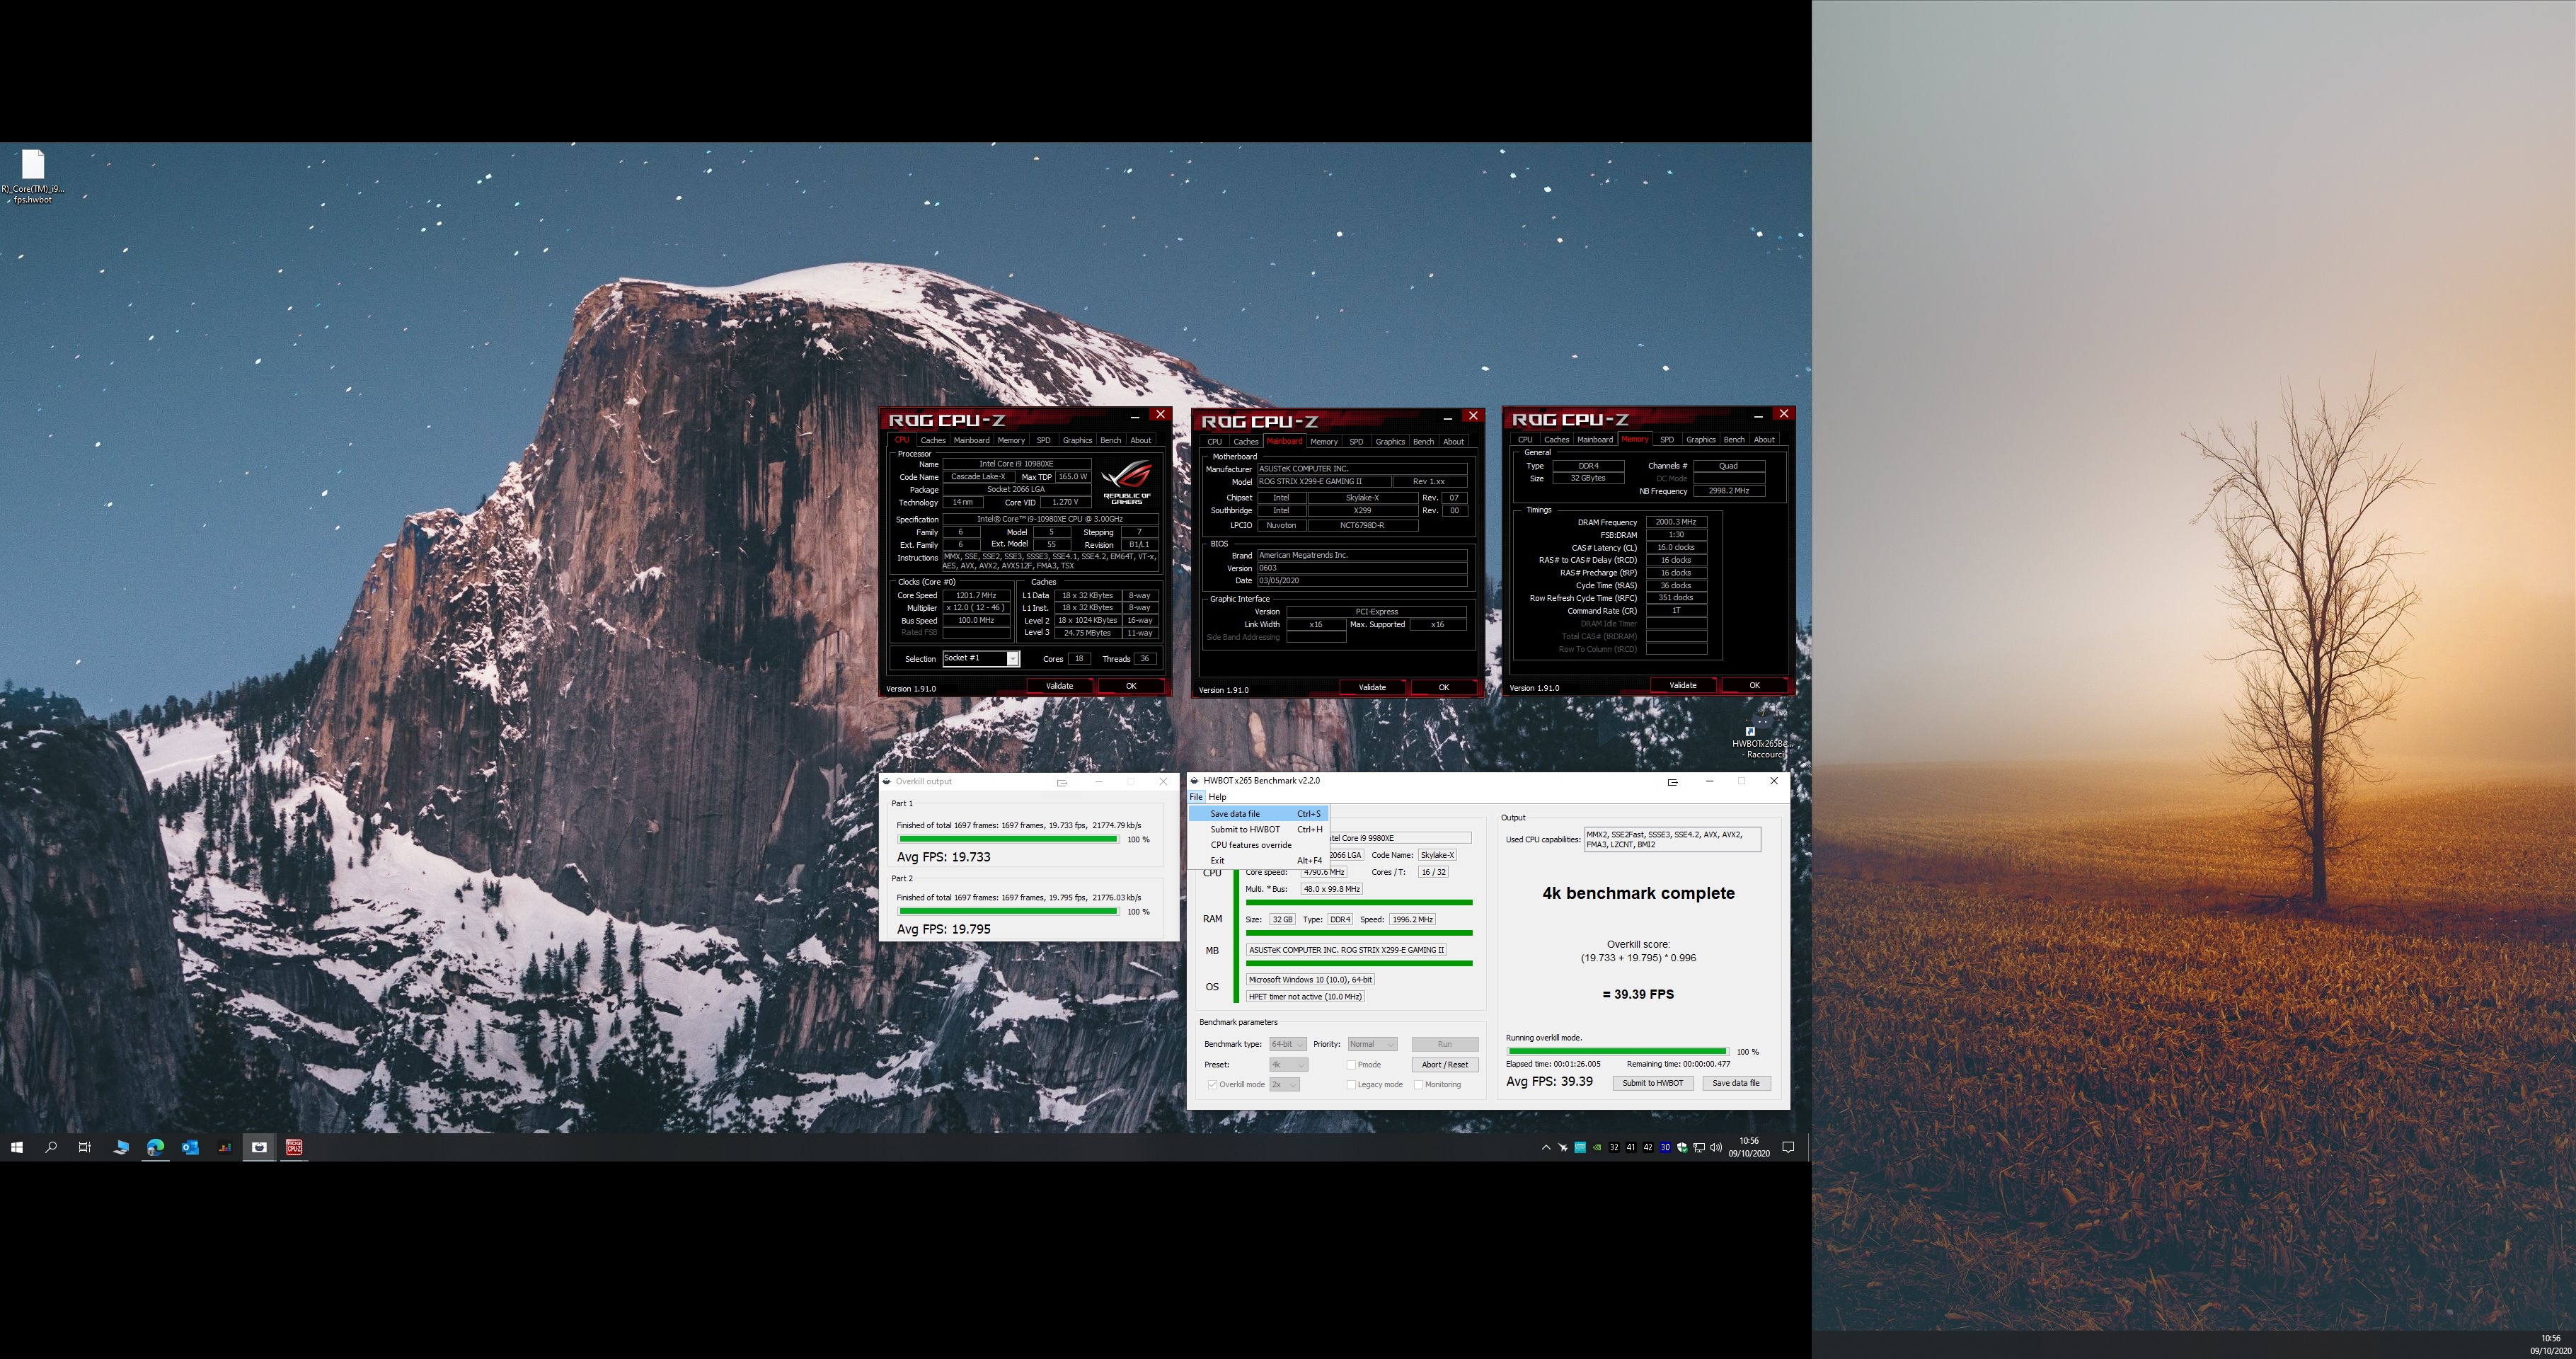Open About tab in the Memory CPU-Z window

point(1764,439)
